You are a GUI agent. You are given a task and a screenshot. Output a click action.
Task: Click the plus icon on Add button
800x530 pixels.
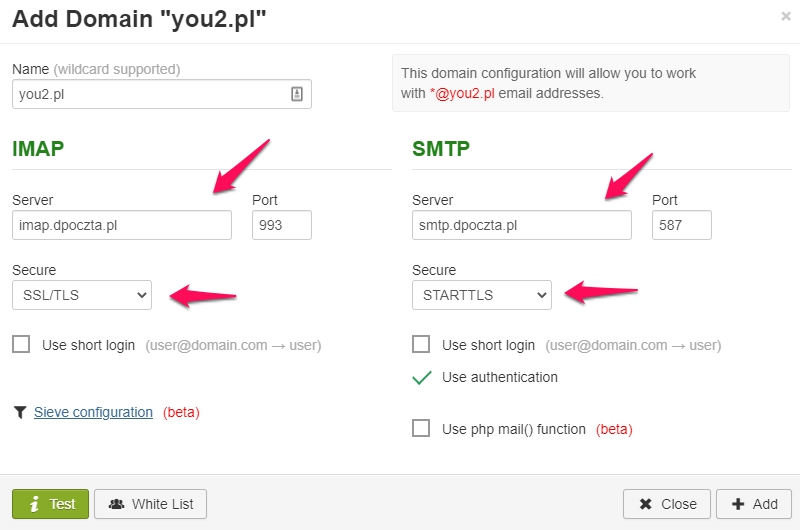738,504
